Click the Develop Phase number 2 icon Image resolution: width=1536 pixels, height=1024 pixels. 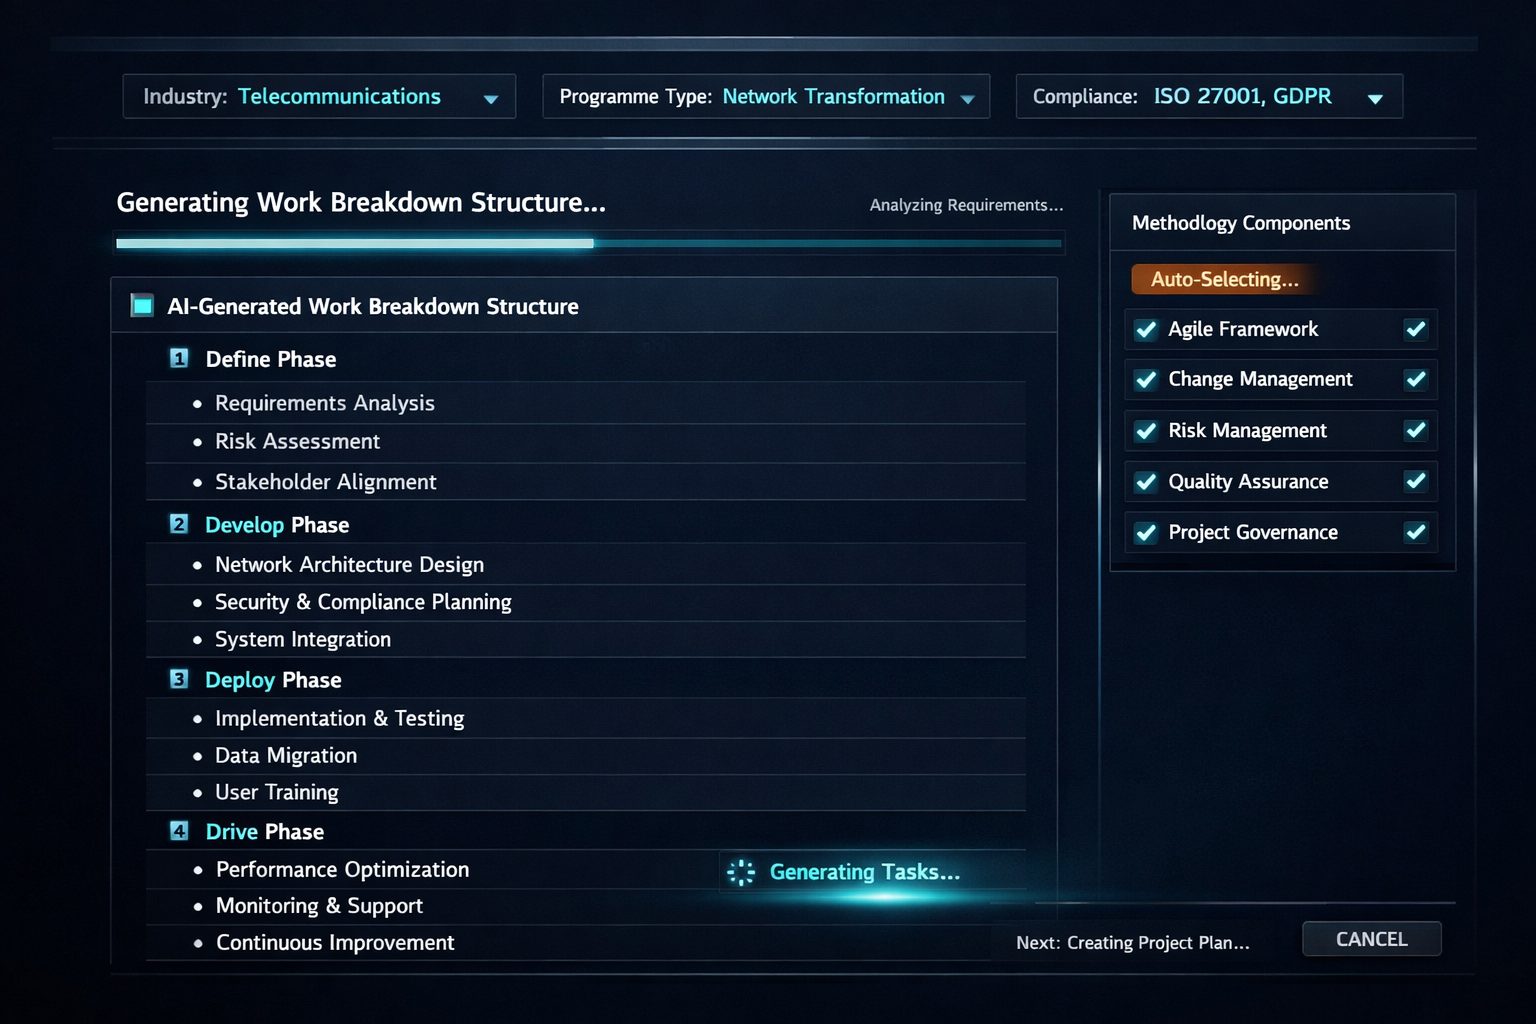[179, 524]
